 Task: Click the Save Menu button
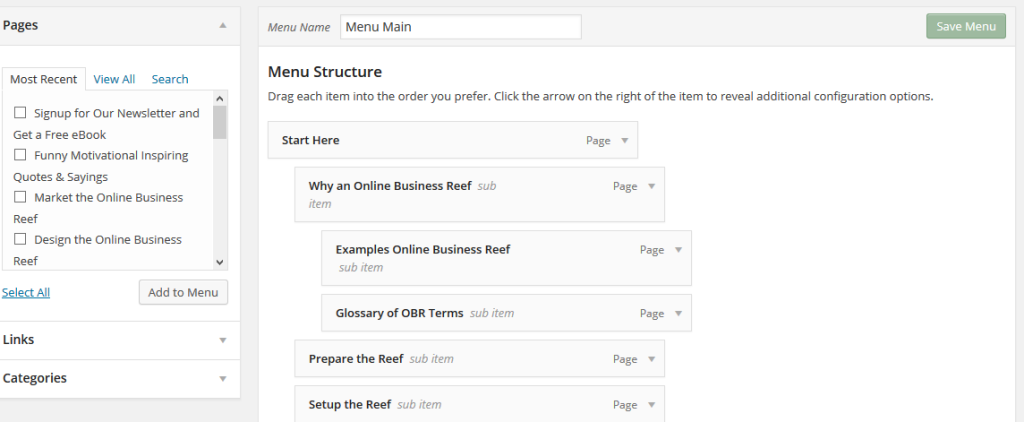click(966, 26)
